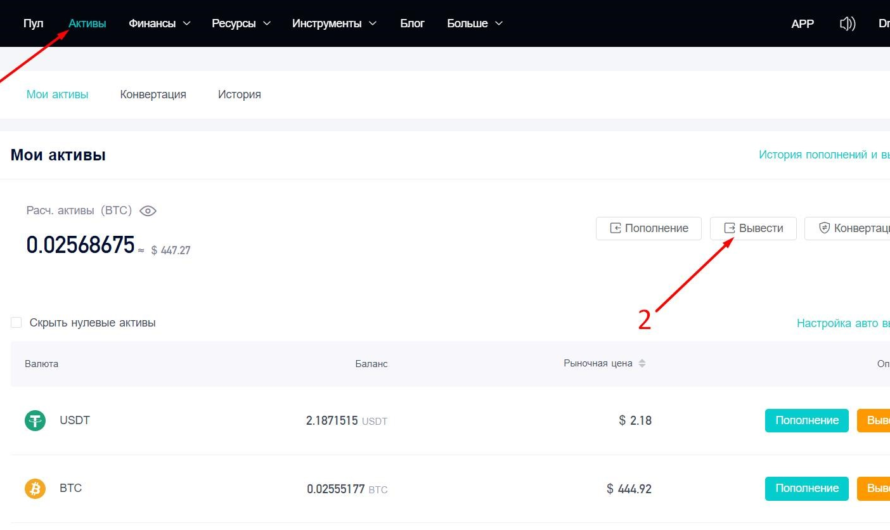The width and height of the screenshot is (890, 530).
Task: Switch to the Конвертация tab
Action: pyautogui.click(x=153, y=94)
